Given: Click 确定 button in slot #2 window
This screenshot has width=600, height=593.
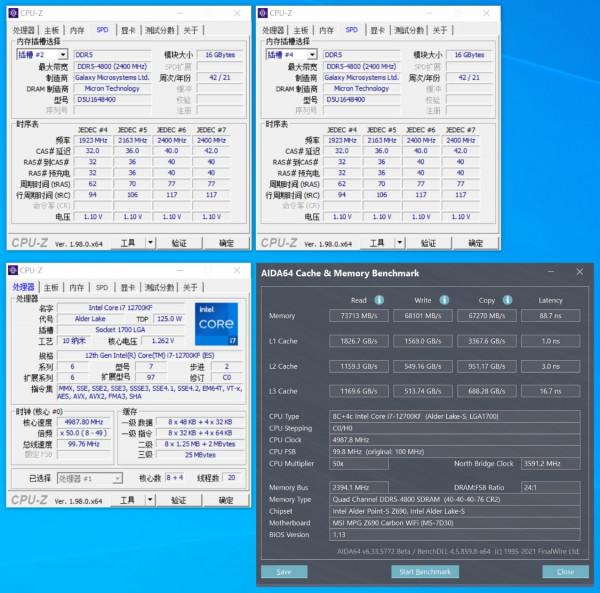Looking at the screenshot, I should [x=226, y=243].
